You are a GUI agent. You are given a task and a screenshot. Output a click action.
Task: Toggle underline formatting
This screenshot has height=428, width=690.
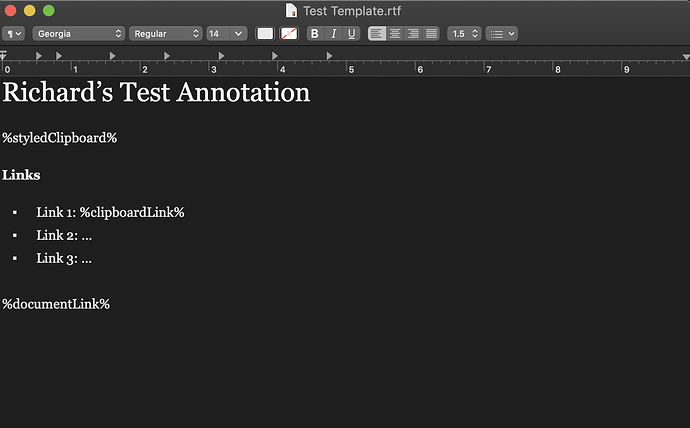(352, 33)
